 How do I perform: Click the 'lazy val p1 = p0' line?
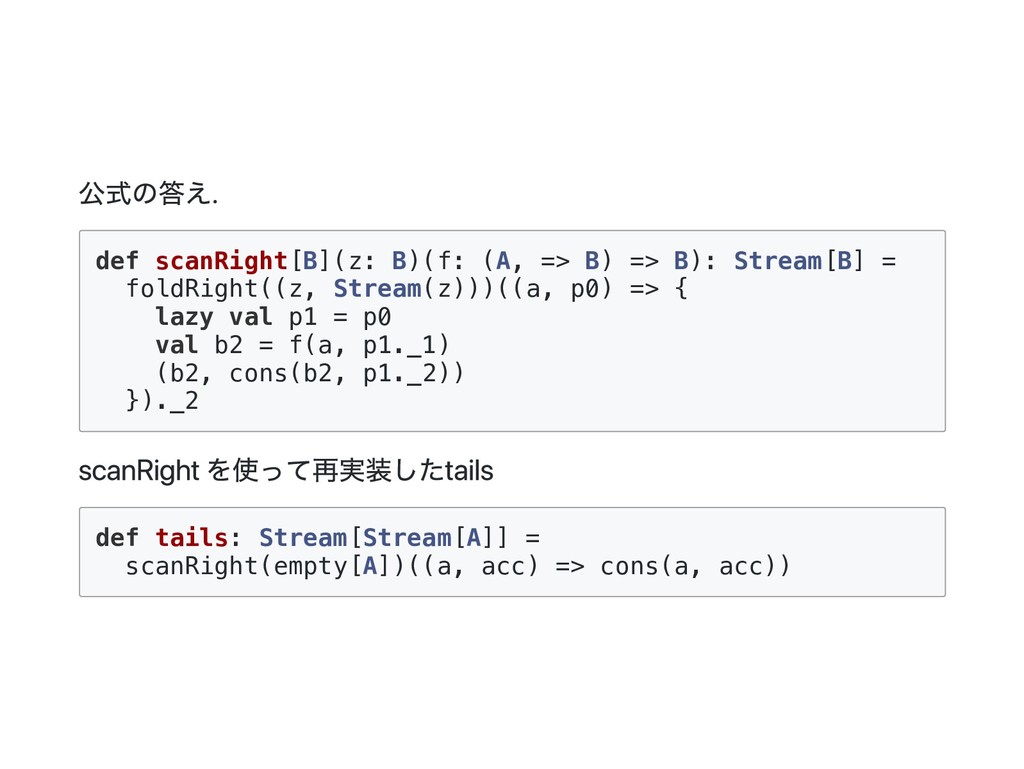click(273, 318)
